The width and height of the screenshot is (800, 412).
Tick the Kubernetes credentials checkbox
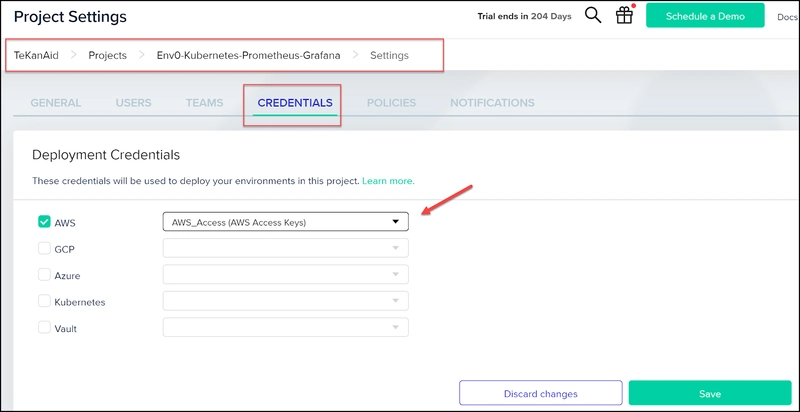44,301
